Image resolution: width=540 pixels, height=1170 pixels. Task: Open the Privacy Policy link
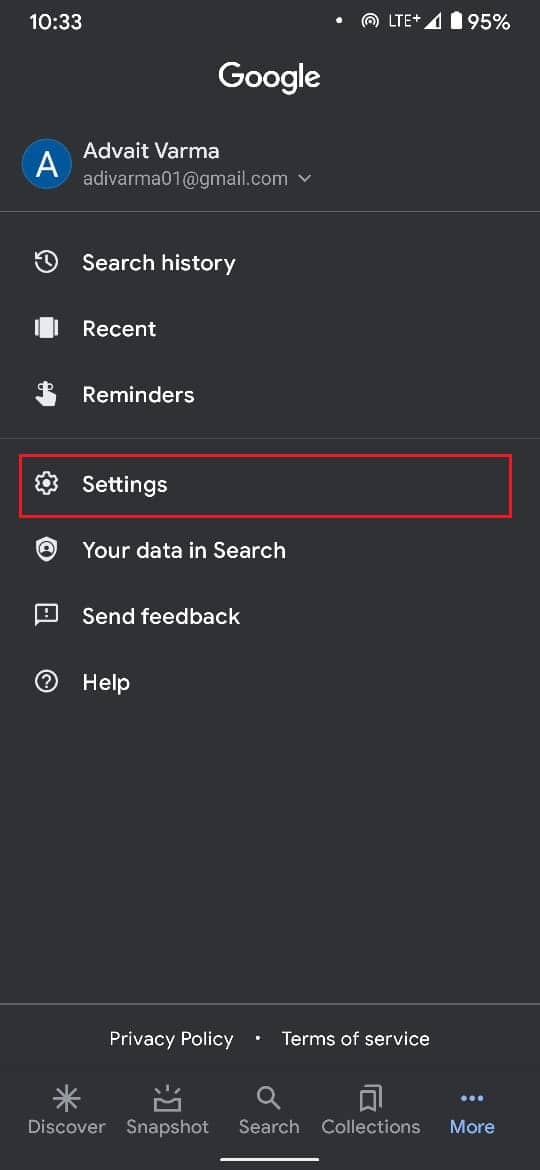pyautogui.click(x=172, y=1039)
